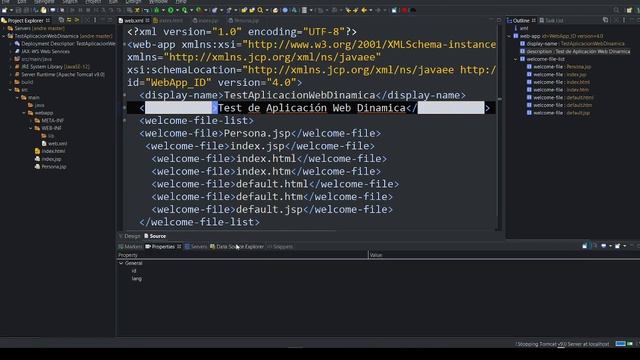This screenshot has height=360, width=640.
Task: Select the lang property row
Action: tap(137, 279)
